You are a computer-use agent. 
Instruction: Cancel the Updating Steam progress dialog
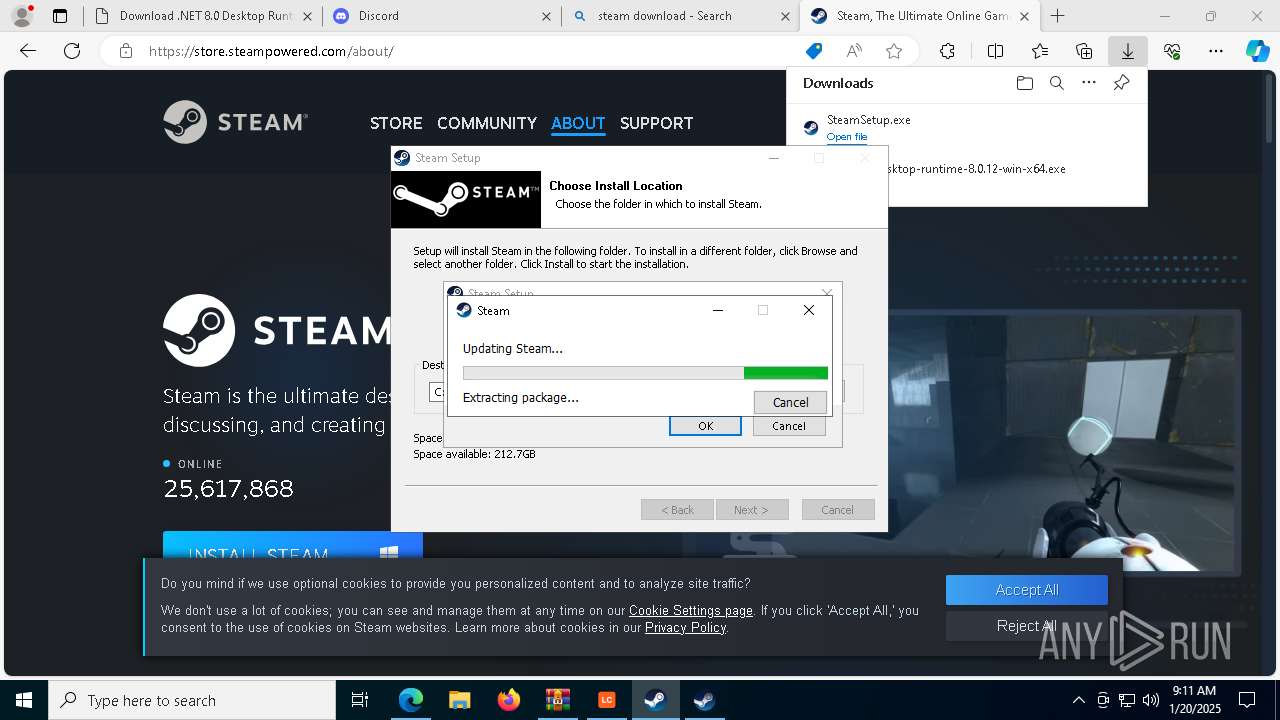point(790,402)
